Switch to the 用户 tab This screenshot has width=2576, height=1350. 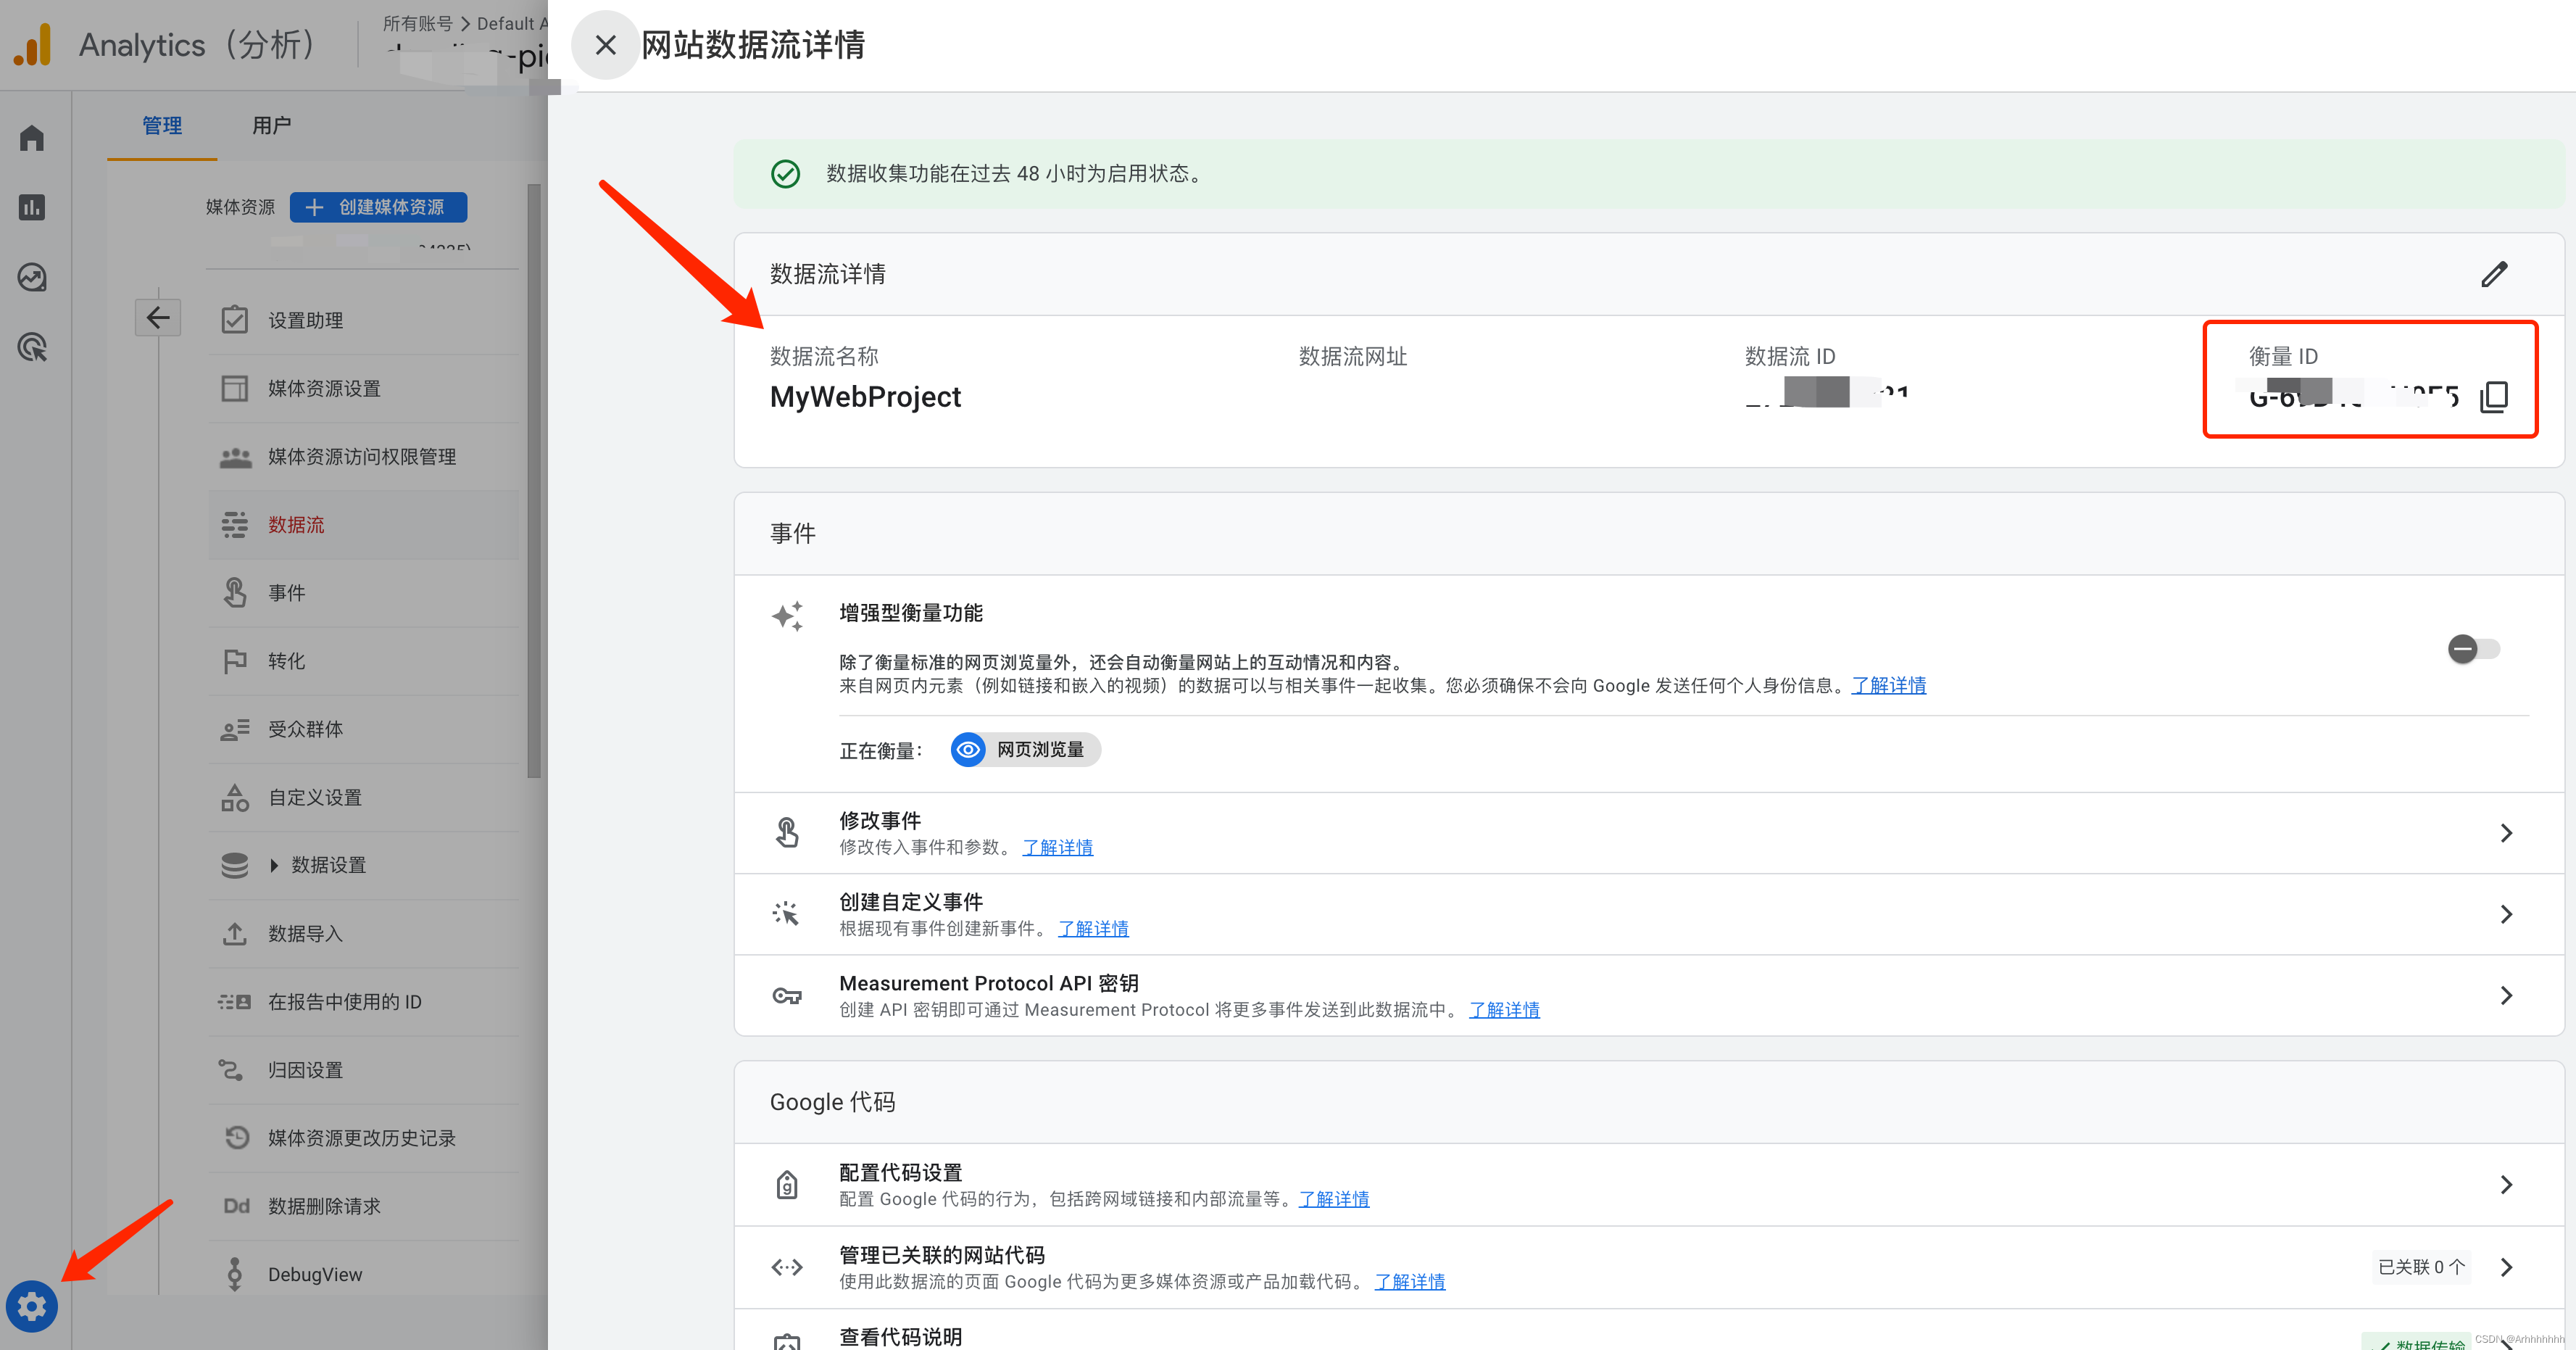click(271, 125)
